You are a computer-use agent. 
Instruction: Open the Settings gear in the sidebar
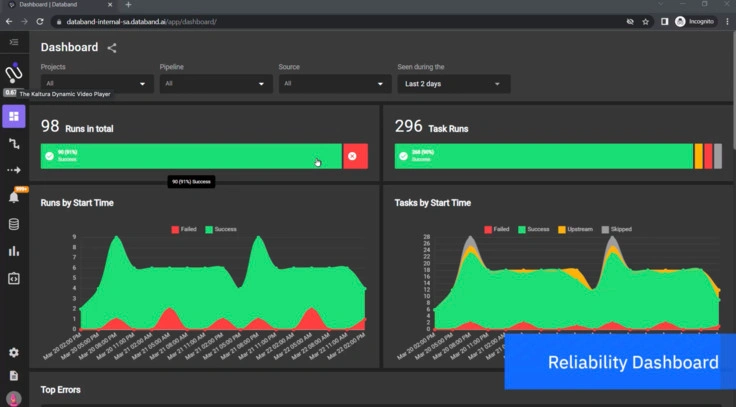click(x=14, y=352)
